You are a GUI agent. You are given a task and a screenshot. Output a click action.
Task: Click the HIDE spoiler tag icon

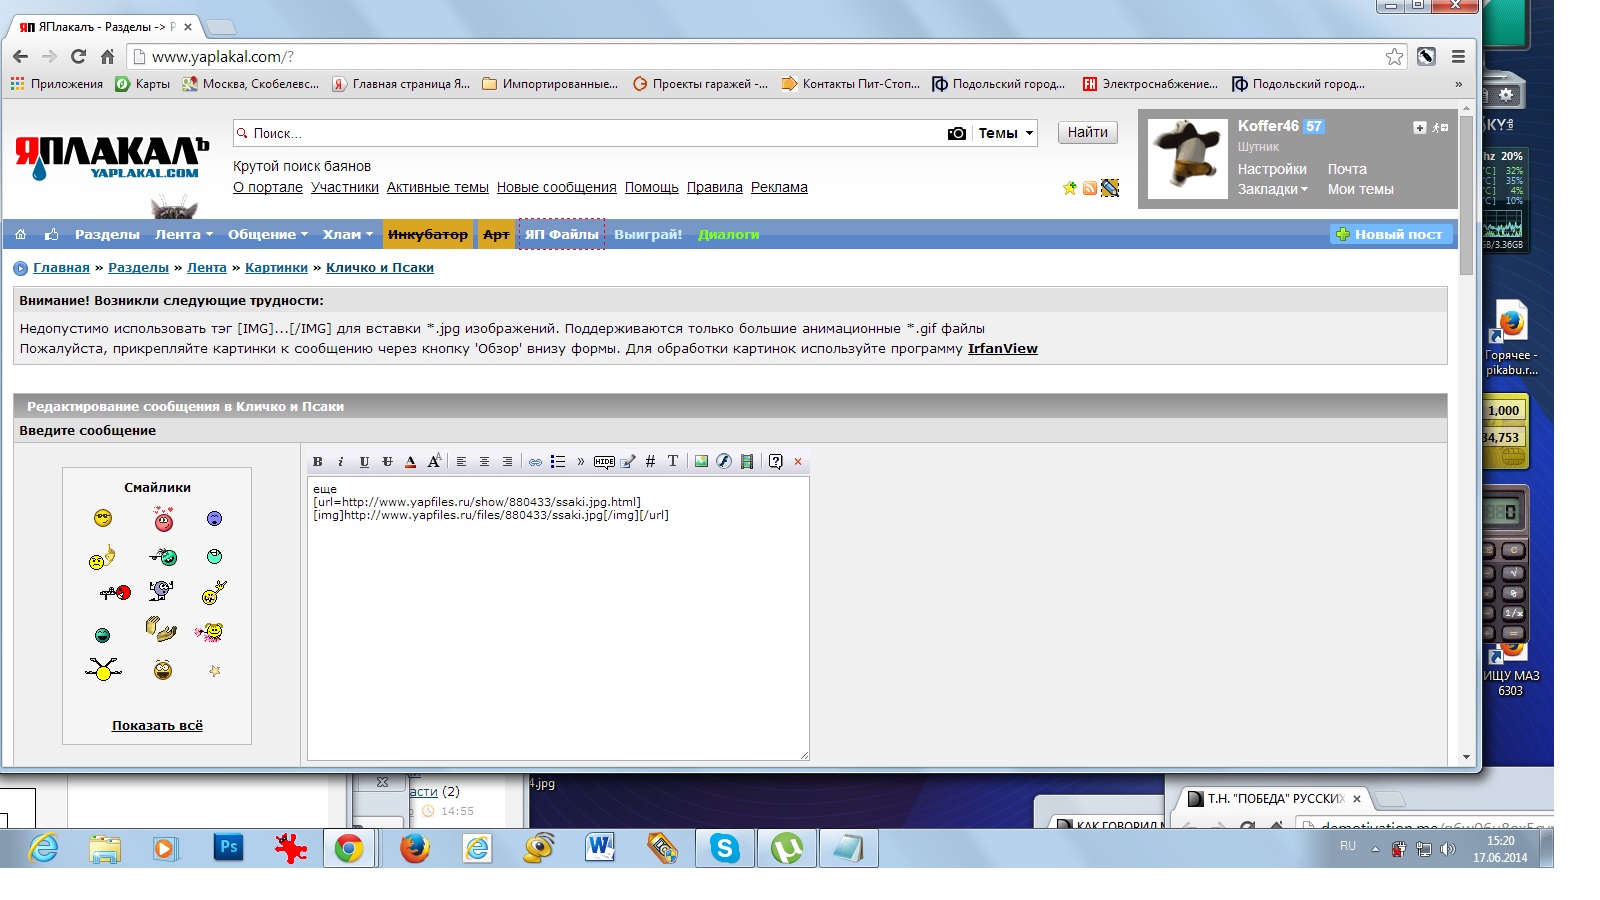[604, 462]
